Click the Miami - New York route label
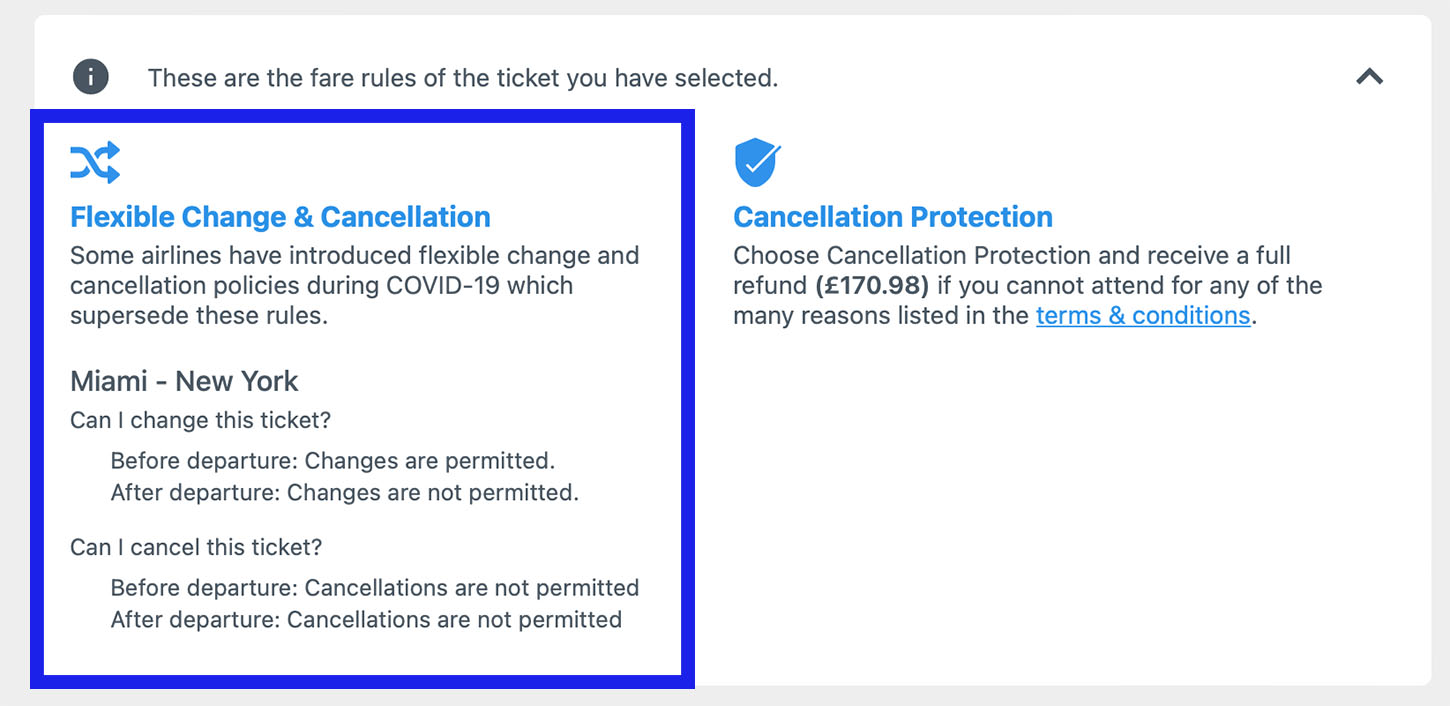The height and width of the screenshot is (706, 1450). [x=183, y=381]
